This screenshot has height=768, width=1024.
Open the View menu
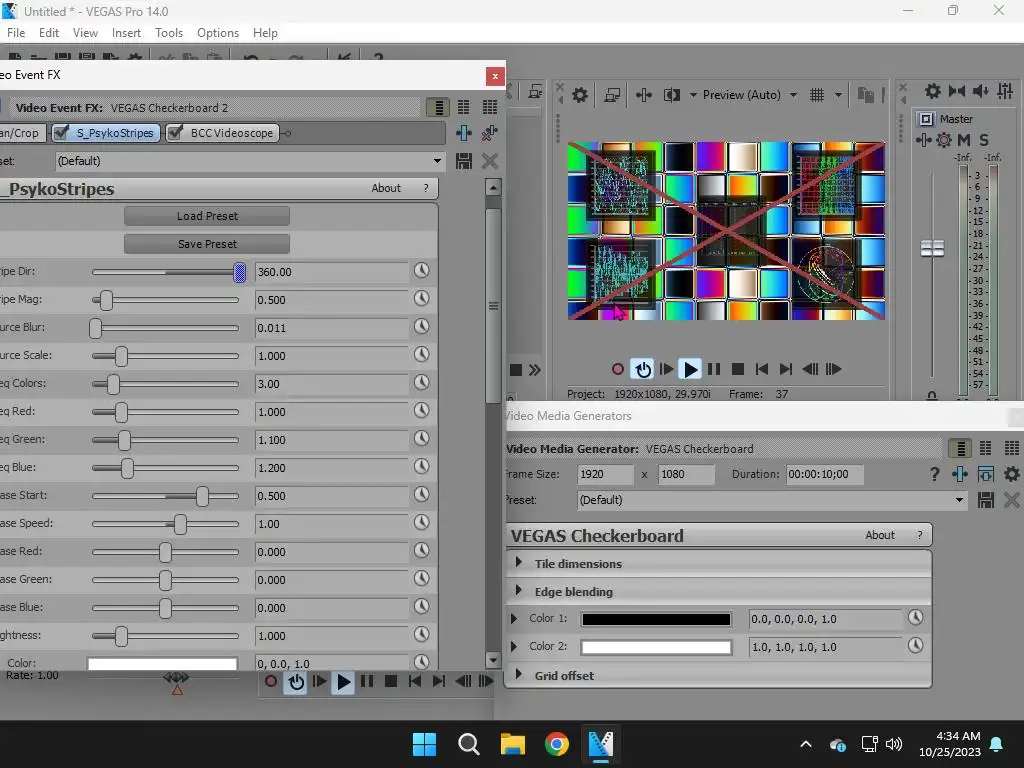[x=85, y=33]
